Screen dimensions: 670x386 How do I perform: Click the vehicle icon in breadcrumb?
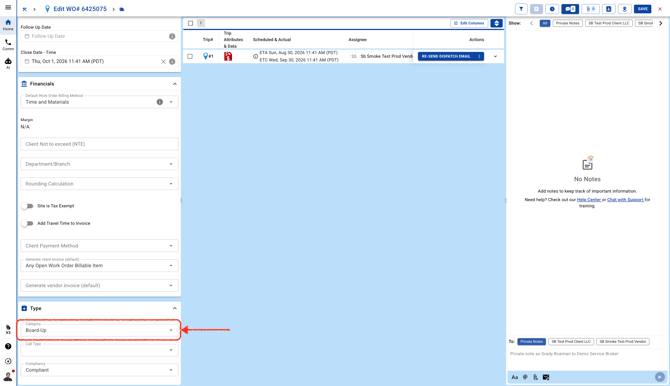coord(122,9)
